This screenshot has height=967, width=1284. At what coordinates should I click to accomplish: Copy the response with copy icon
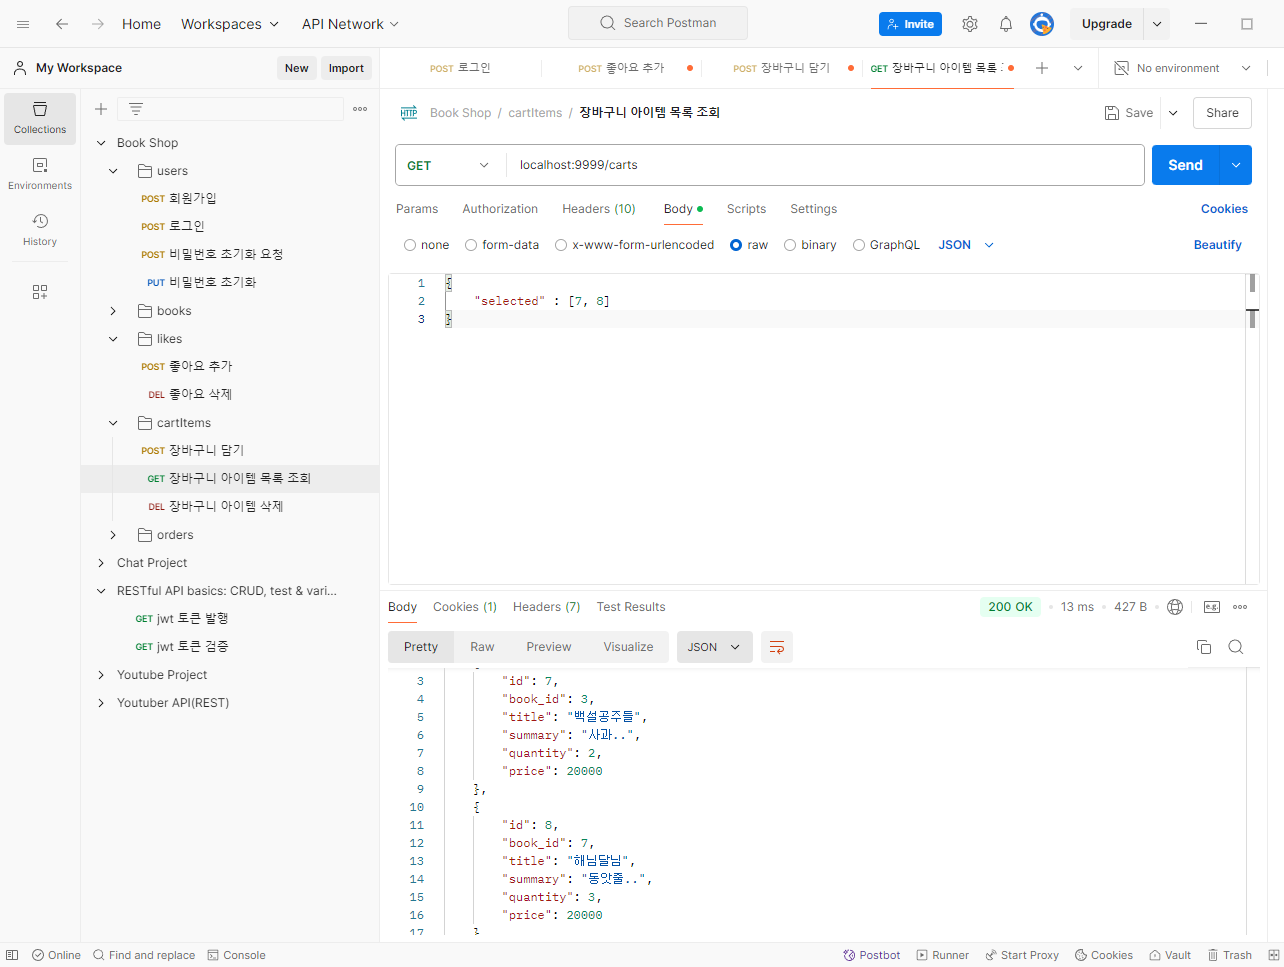pos(1204,647)
